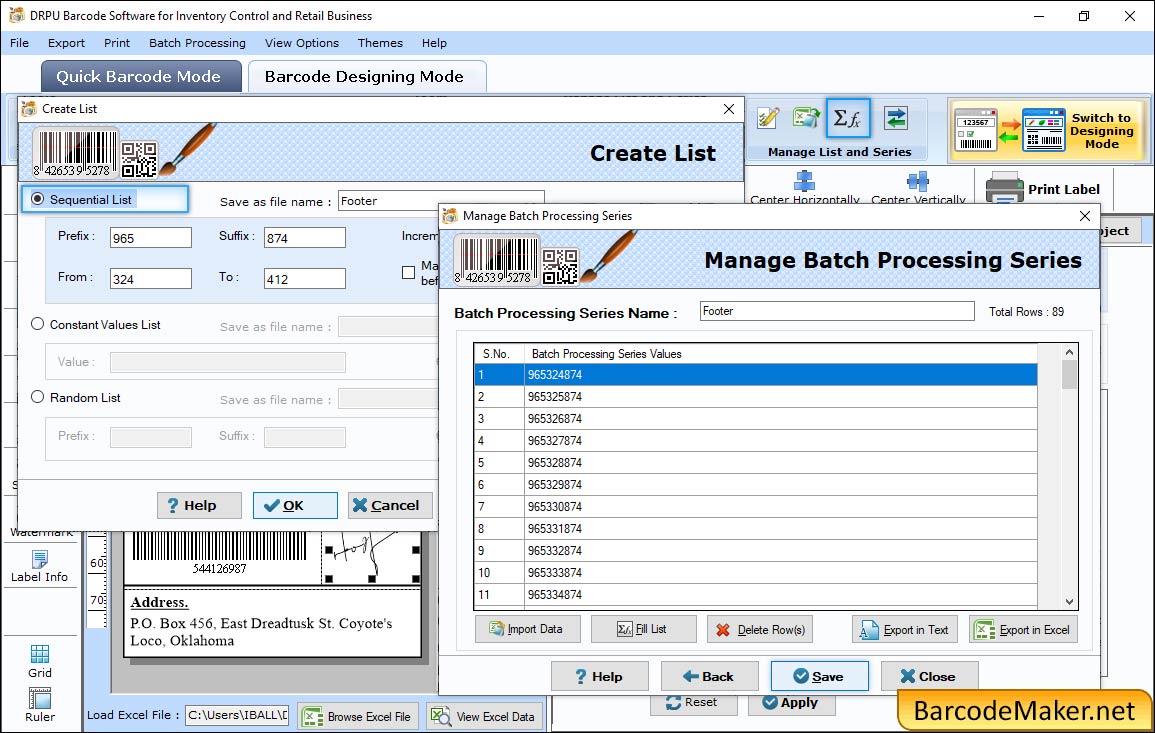This screenshot has width=1155, height=733.
Task: Click the Fill List button
Action: 643,629
